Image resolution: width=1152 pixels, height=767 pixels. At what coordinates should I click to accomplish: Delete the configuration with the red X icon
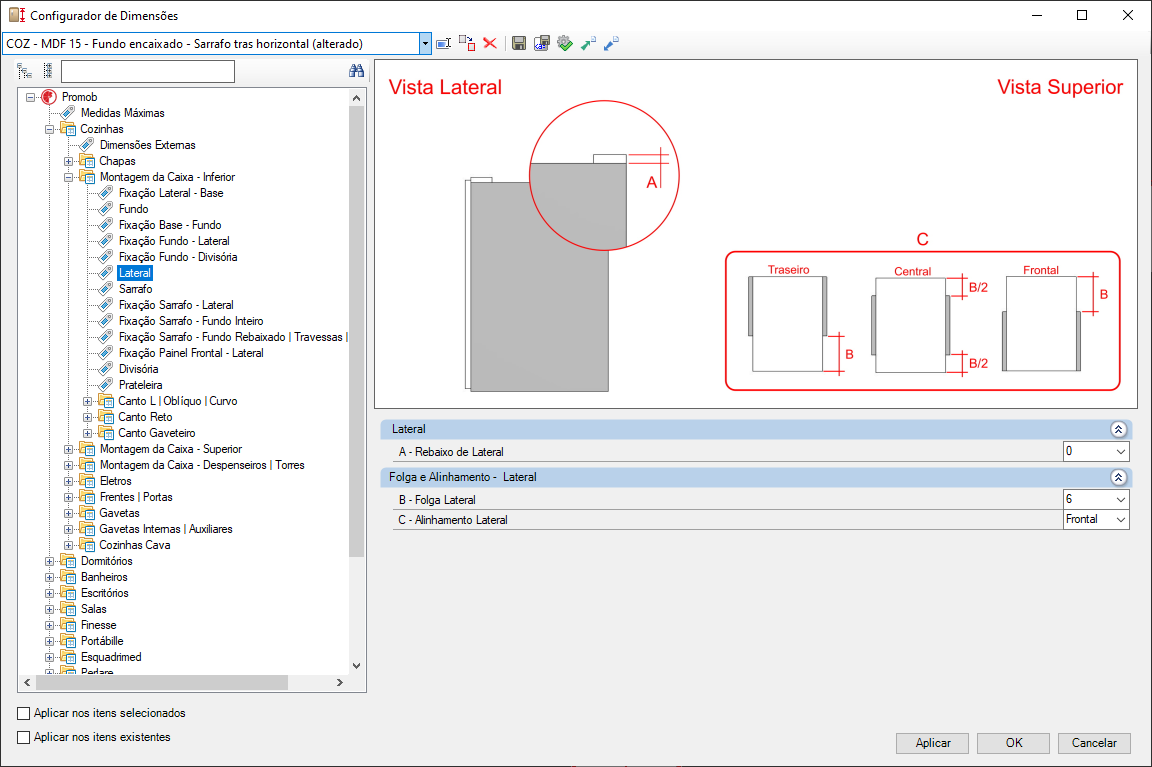(490, 43)
